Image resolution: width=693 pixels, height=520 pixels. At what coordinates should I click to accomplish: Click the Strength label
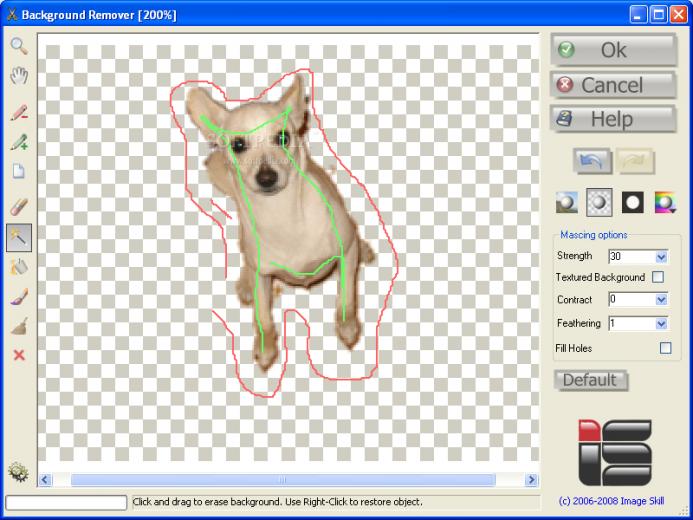tap(574, 256)
